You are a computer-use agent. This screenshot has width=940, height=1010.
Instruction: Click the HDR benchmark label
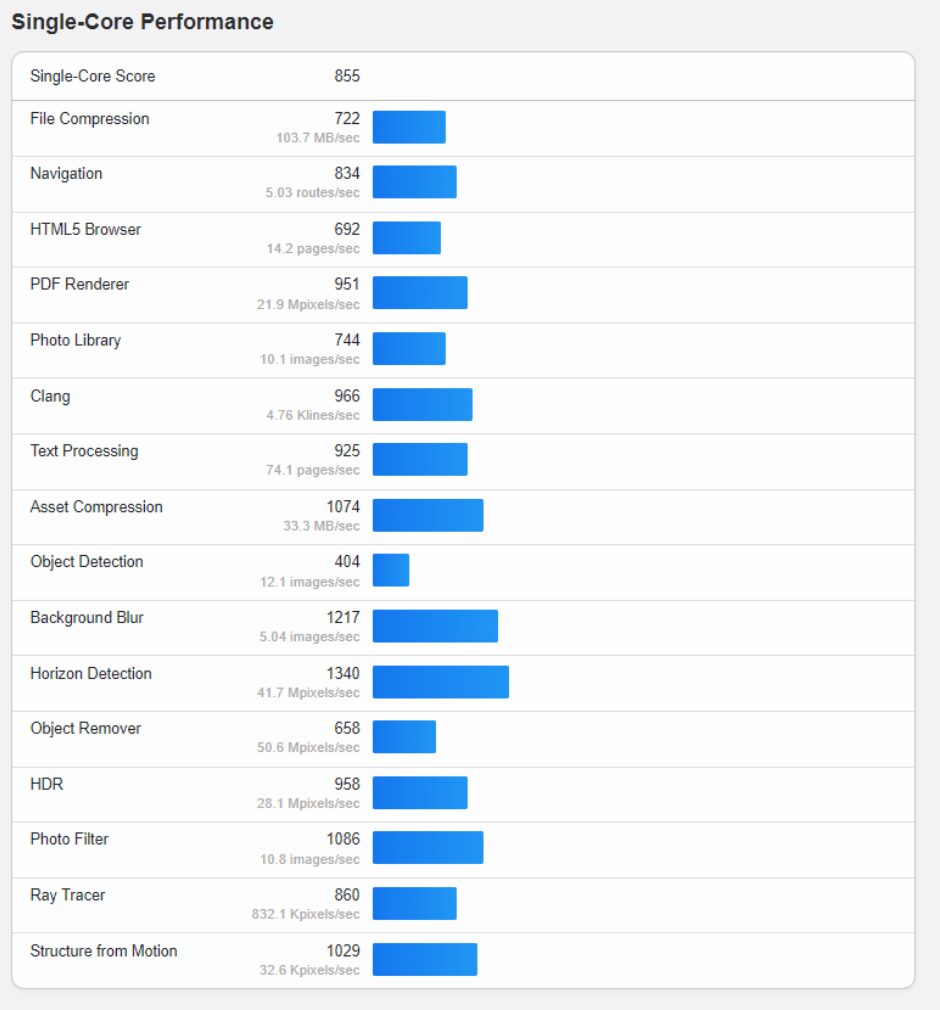coord(47,785)
